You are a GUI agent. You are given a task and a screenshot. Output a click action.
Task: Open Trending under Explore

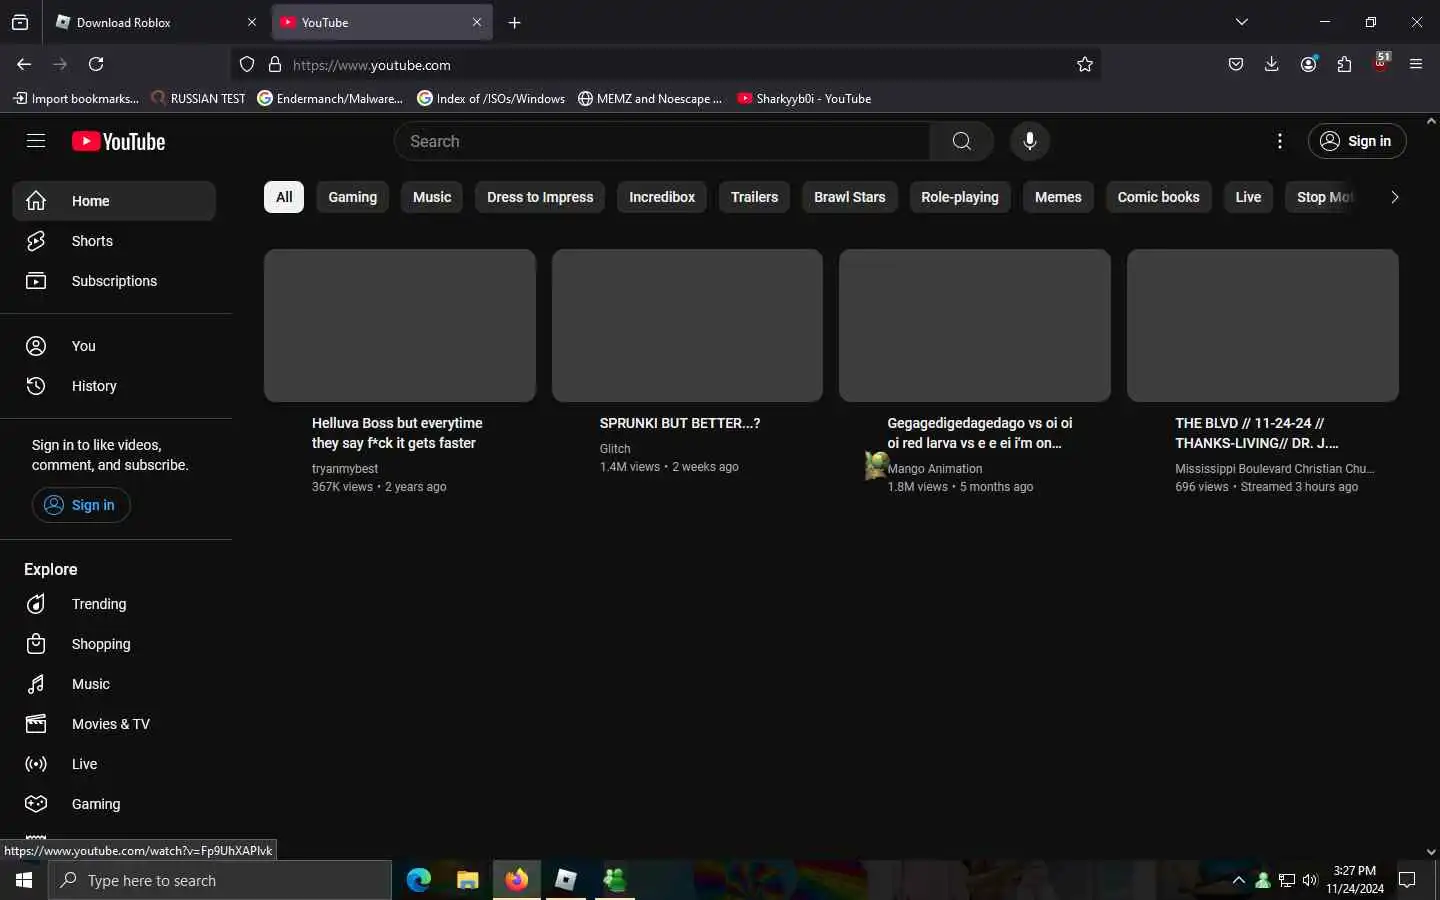pyautogui.click(x=114, y=604)
